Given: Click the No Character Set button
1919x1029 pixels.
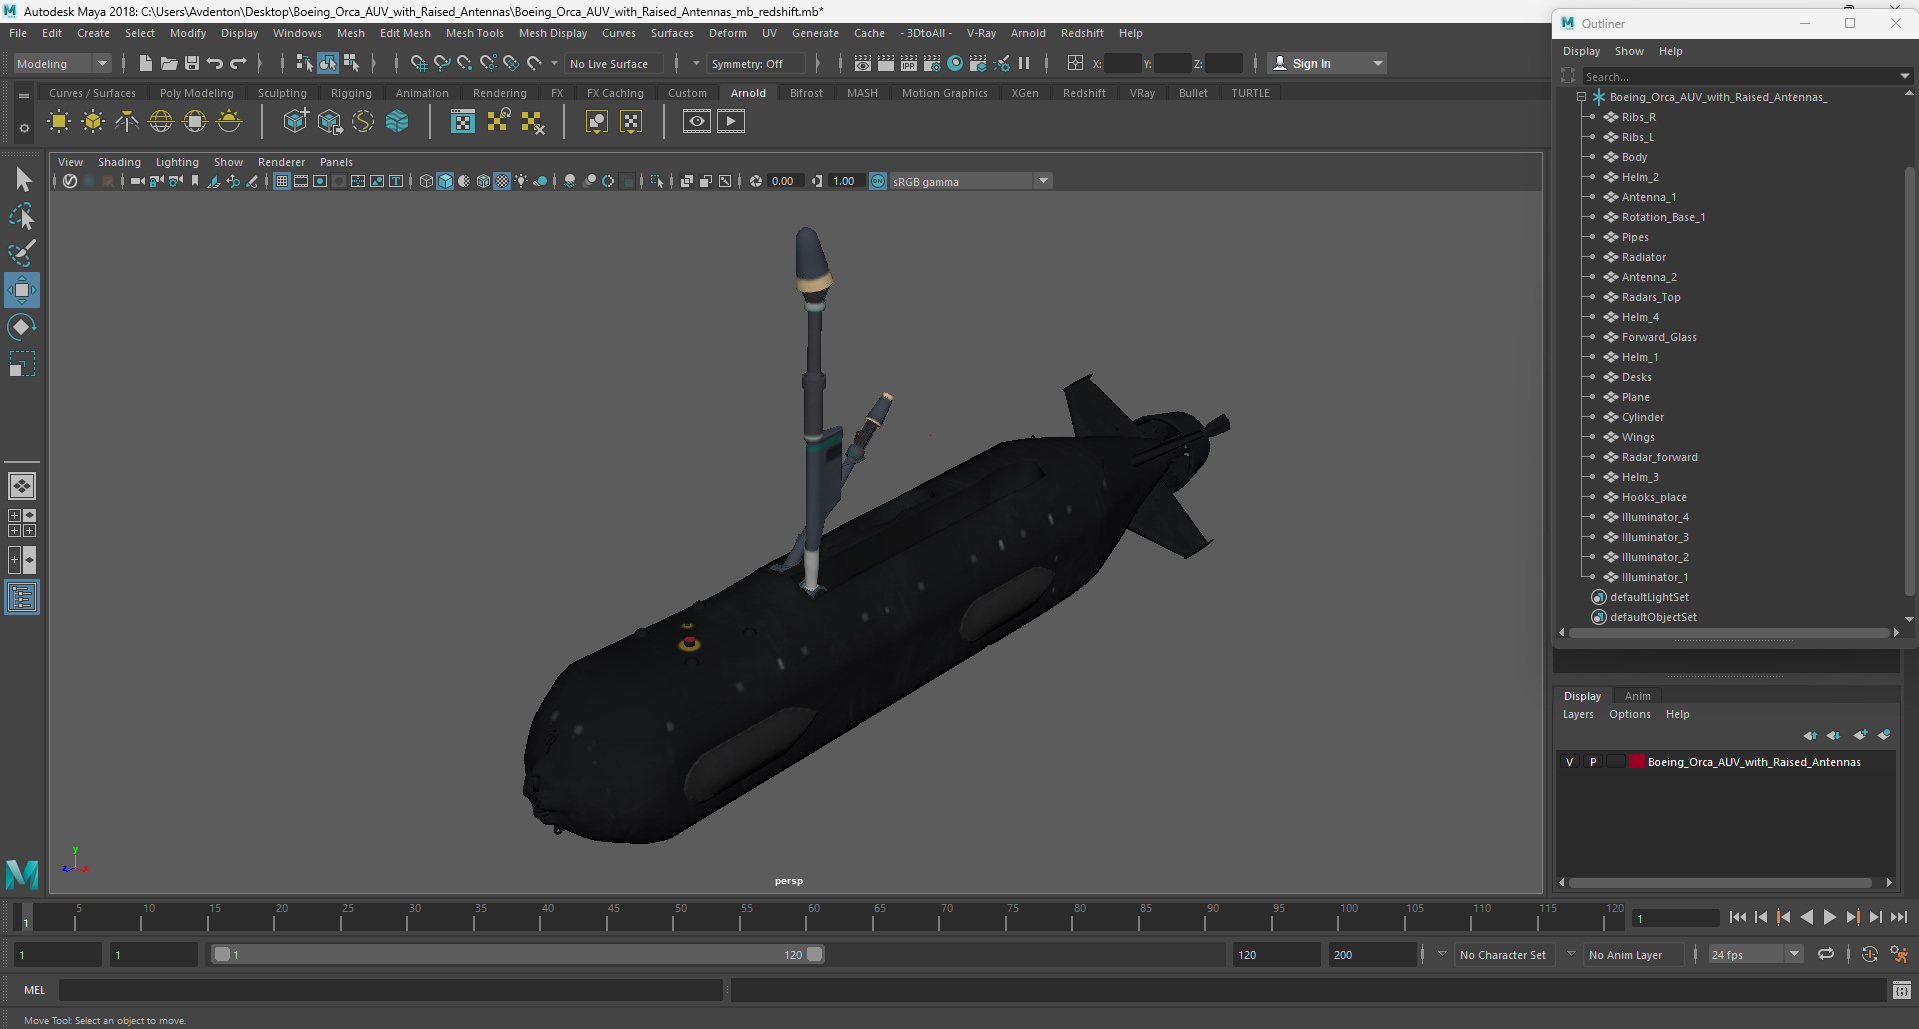Looking at the screenshot, I should click(x=1502, y=955).
